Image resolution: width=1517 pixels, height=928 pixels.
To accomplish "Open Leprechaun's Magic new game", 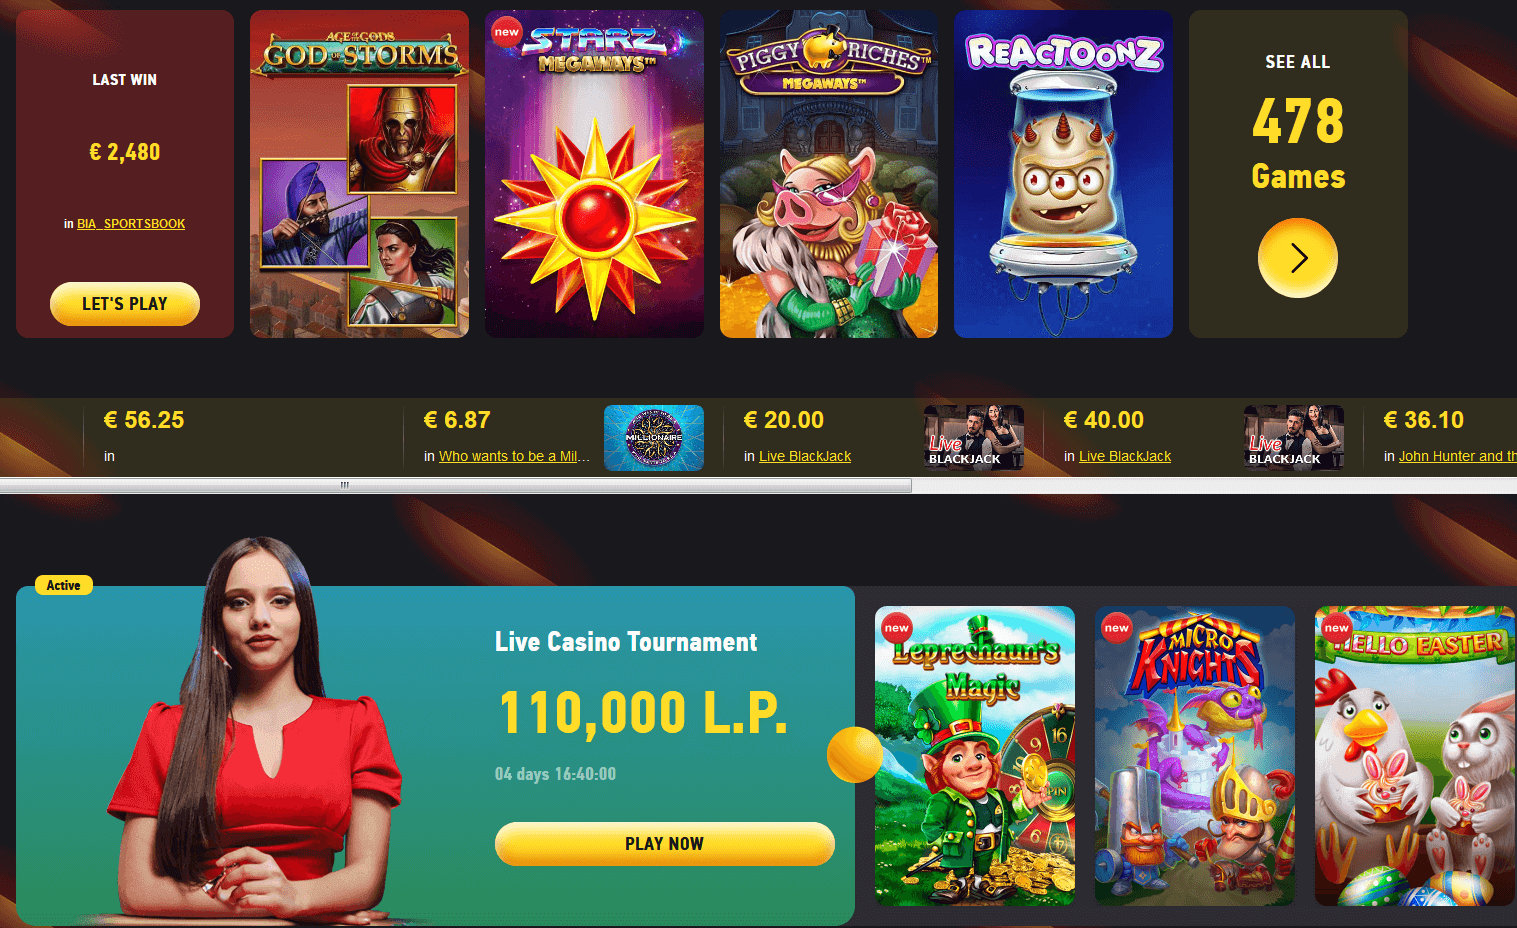I will click(x=975, y=756).
